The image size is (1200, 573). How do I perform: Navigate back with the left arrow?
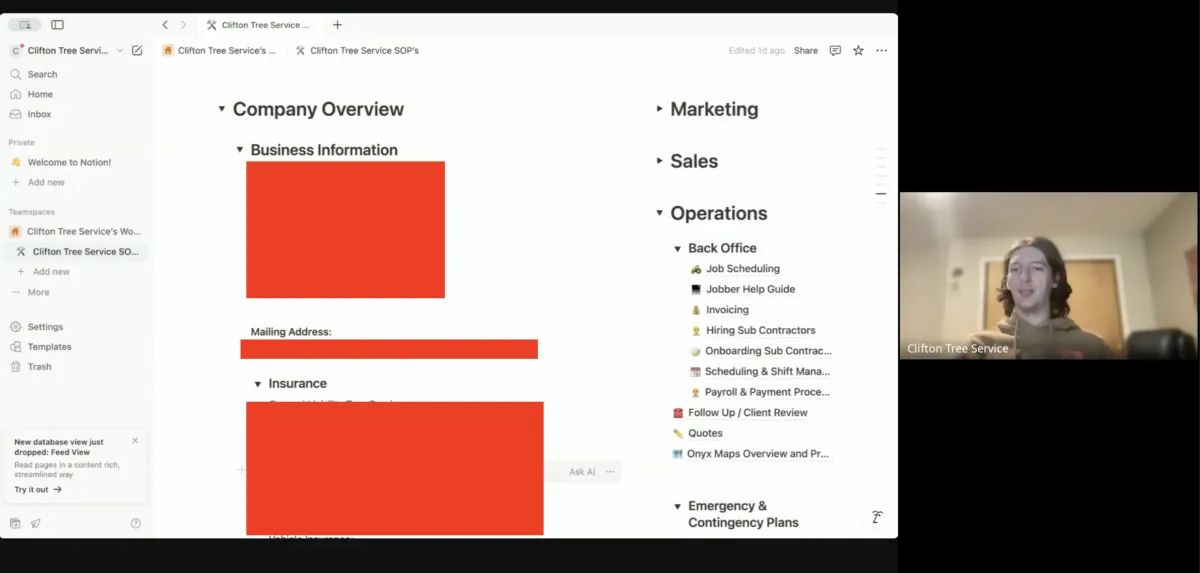[165, 25]
